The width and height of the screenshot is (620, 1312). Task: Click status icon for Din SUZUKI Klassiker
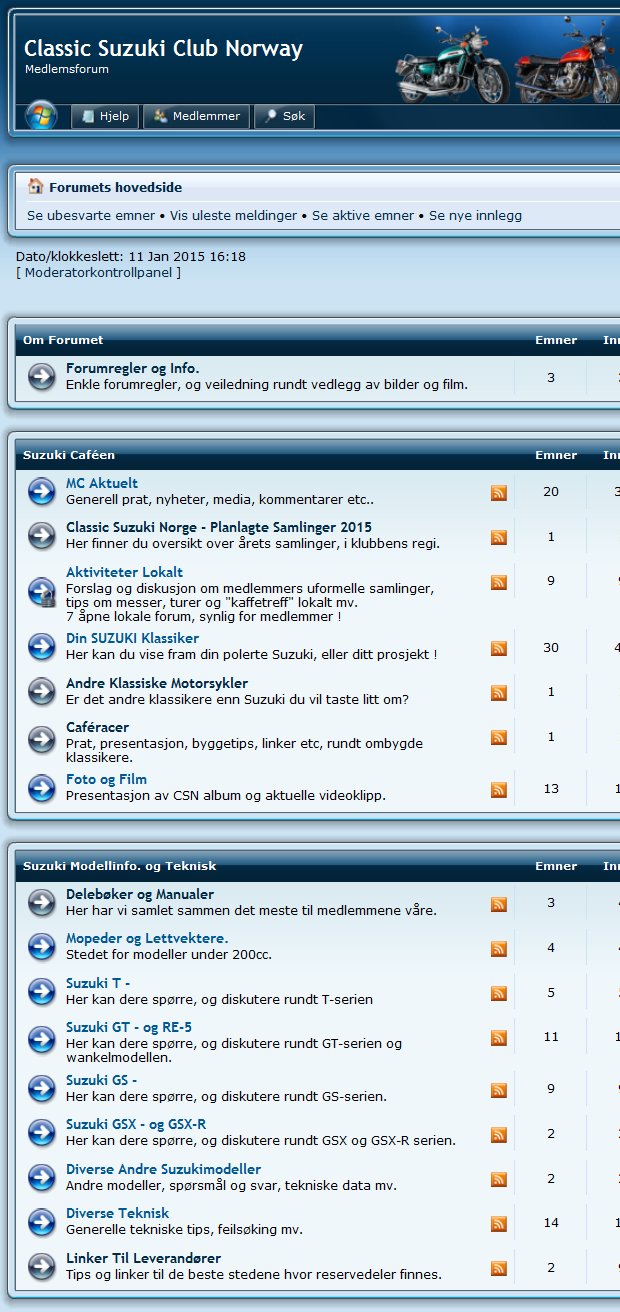tap(42, 647)
